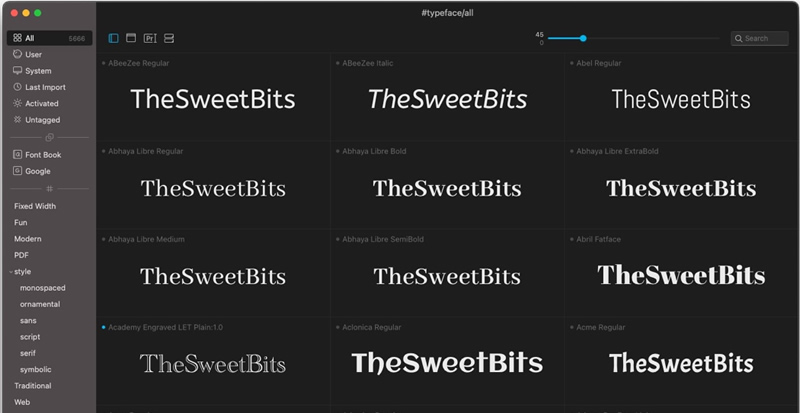Select the Abel Regular preview
800x413 pixels.
click(x=681, y=99)
